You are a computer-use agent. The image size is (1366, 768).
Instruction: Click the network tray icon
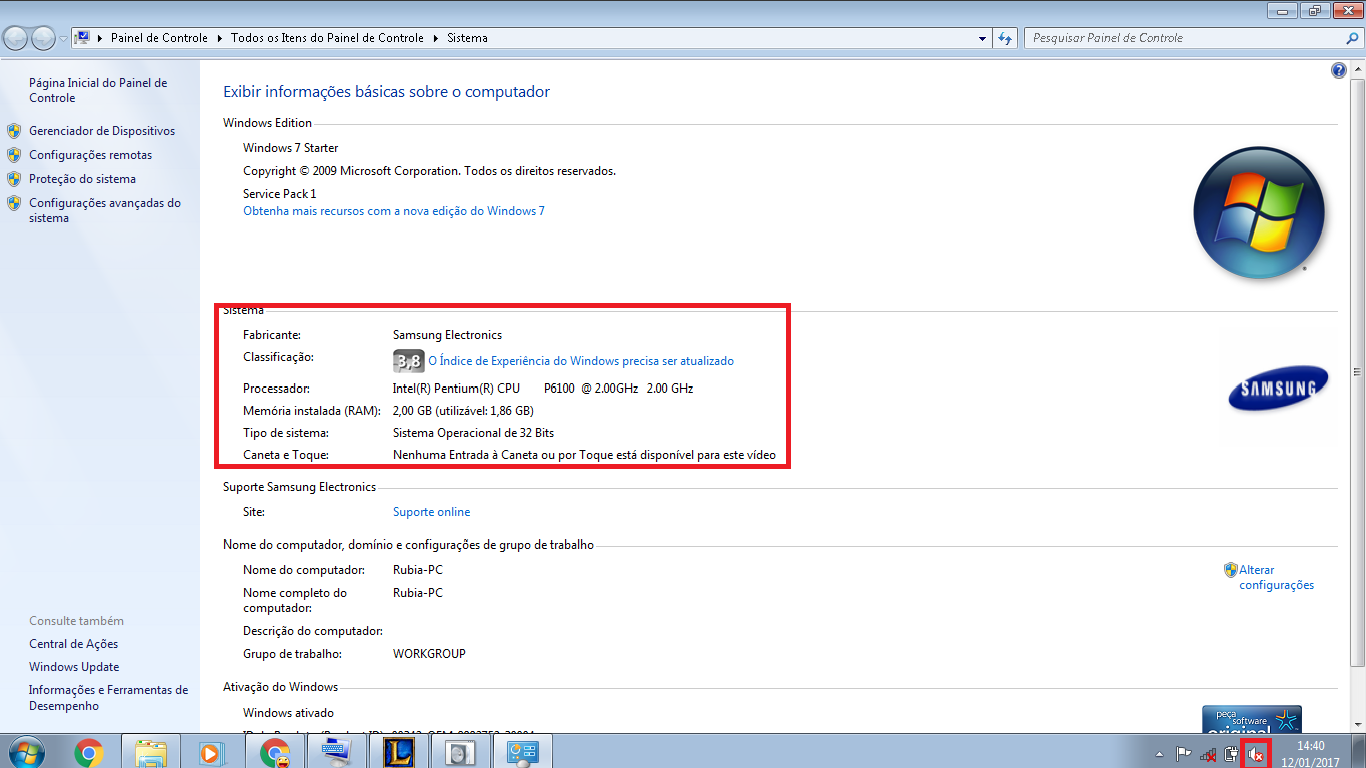(1208, 754)
